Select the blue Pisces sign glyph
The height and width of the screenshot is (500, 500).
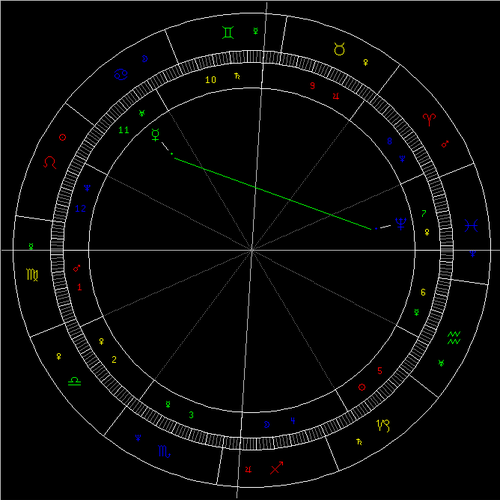[x=471, y=226]
